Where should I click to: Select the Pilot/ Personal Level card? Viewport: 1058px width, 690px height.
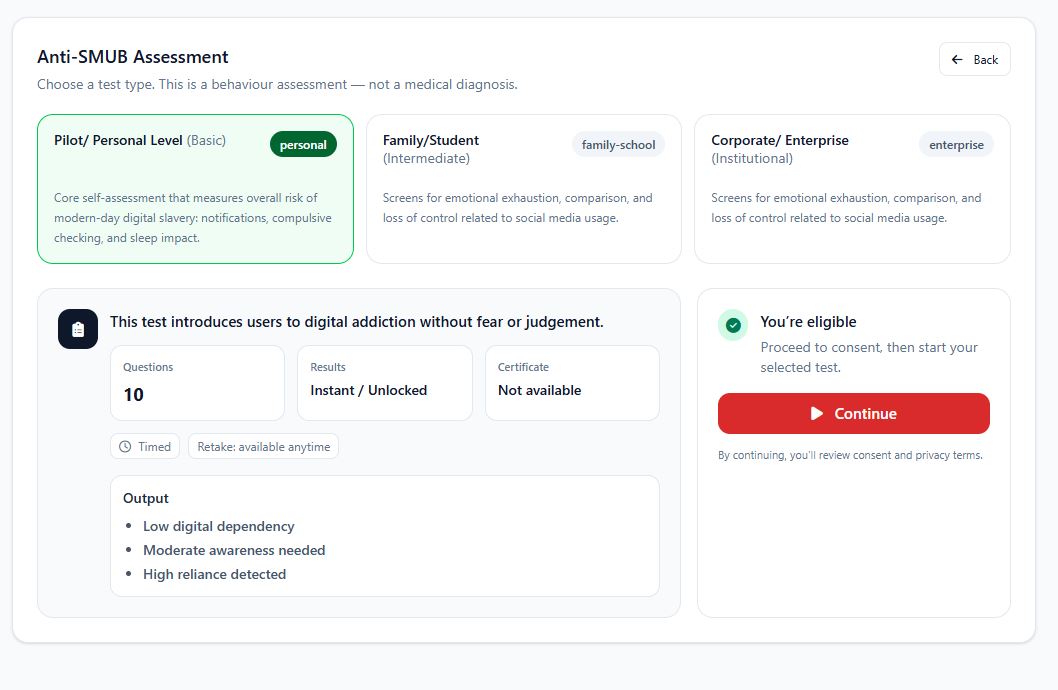coord(195,189)
